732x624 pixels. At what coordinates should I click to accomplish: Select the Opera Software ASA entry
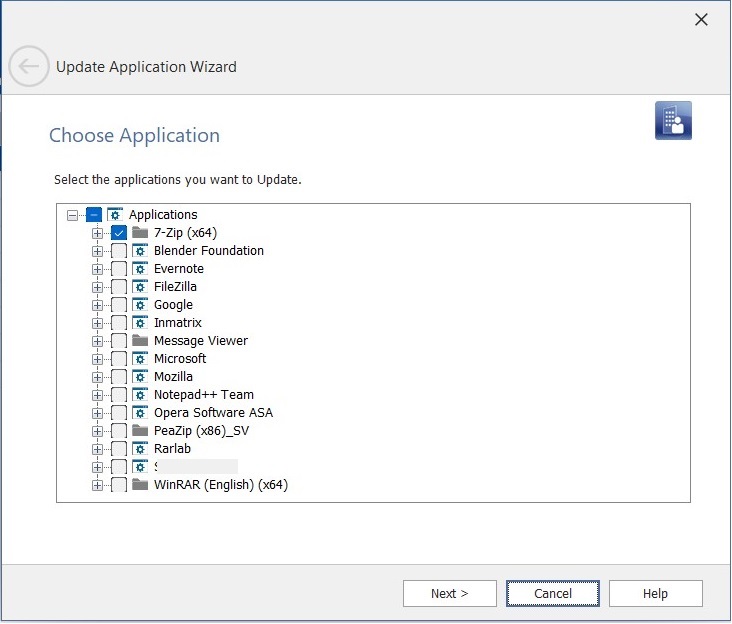[x=213, y=413]
